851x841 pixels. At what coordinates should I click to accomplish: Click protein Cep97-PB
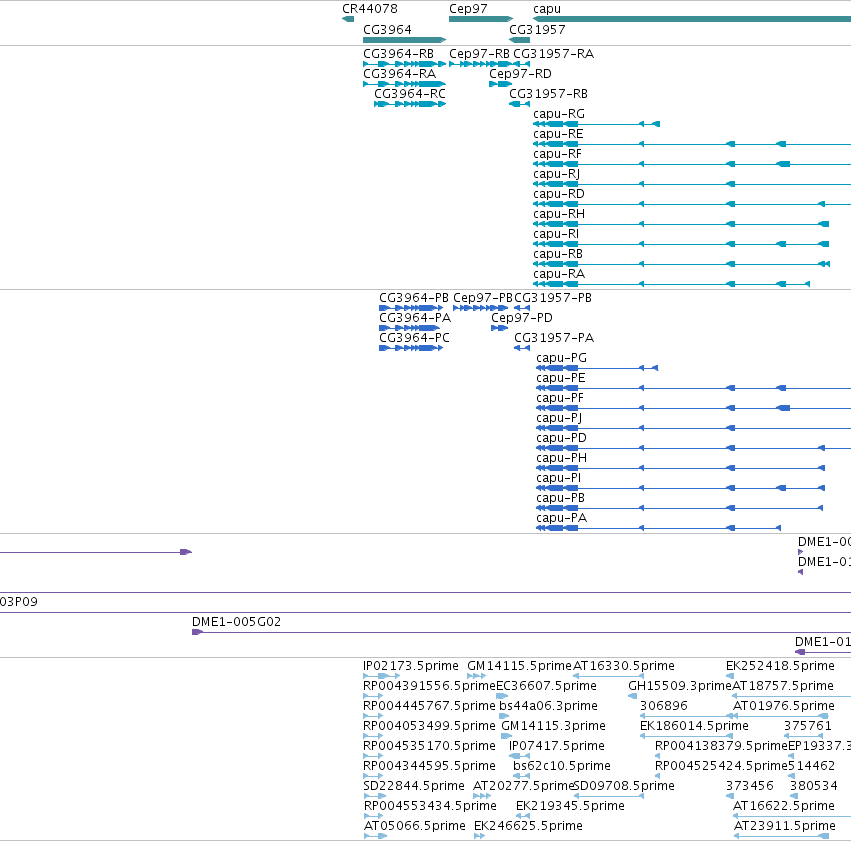coord(480,308)
